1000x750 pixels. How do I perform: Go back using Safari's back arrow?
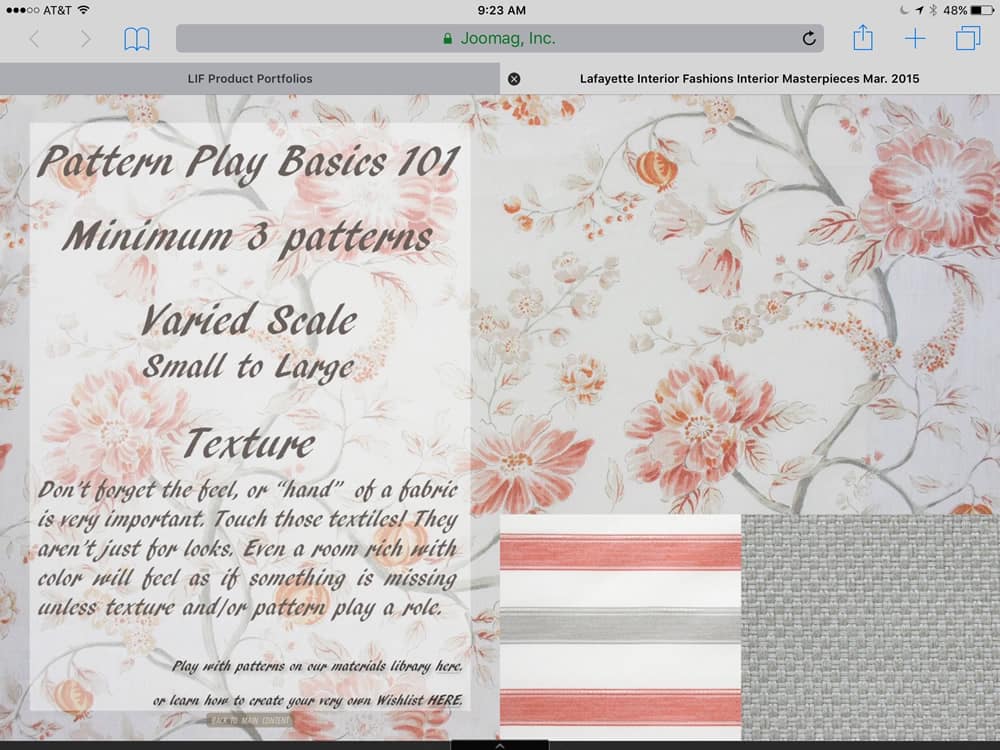[35, 39]
